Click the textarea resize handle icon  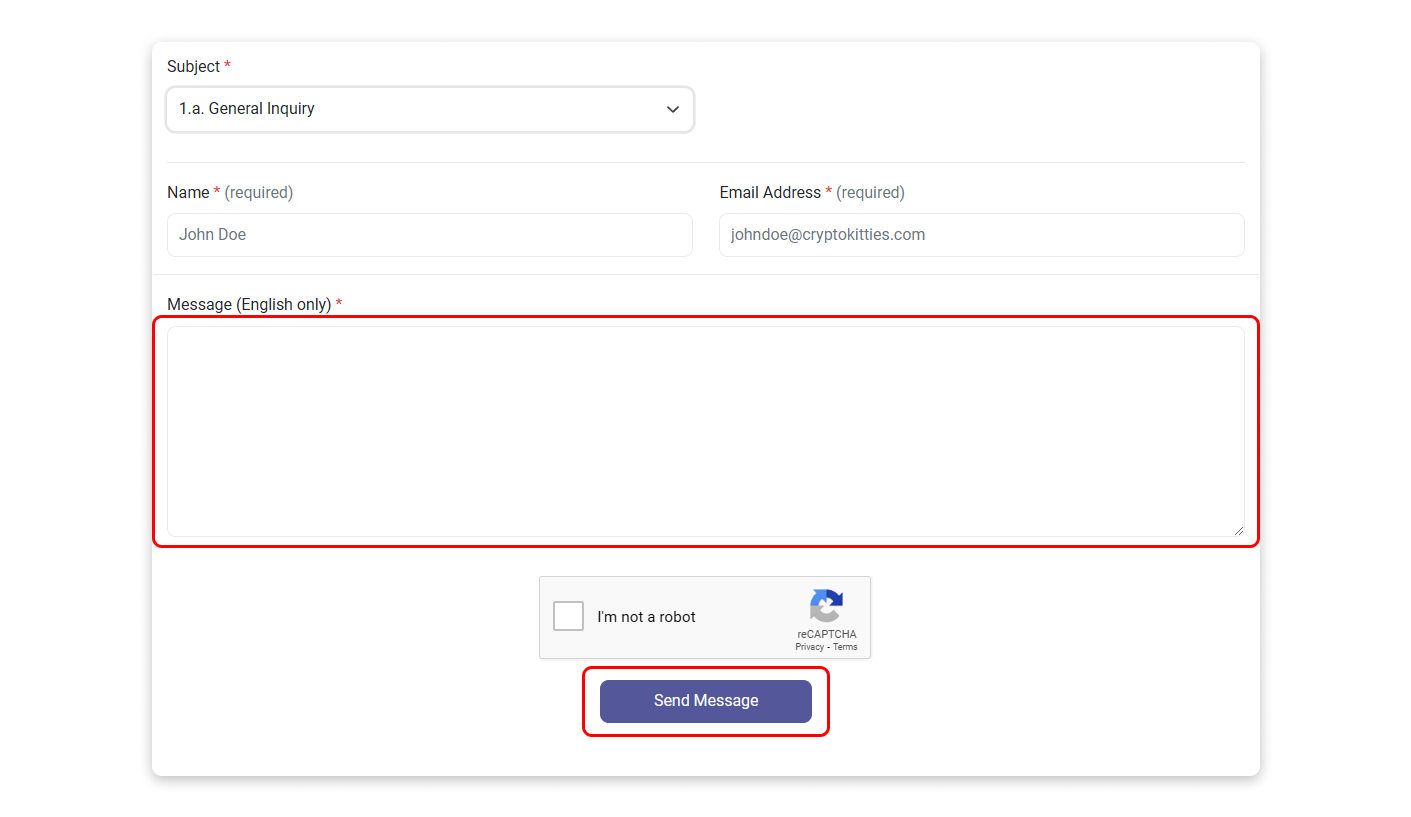(x=1238, y=530)
